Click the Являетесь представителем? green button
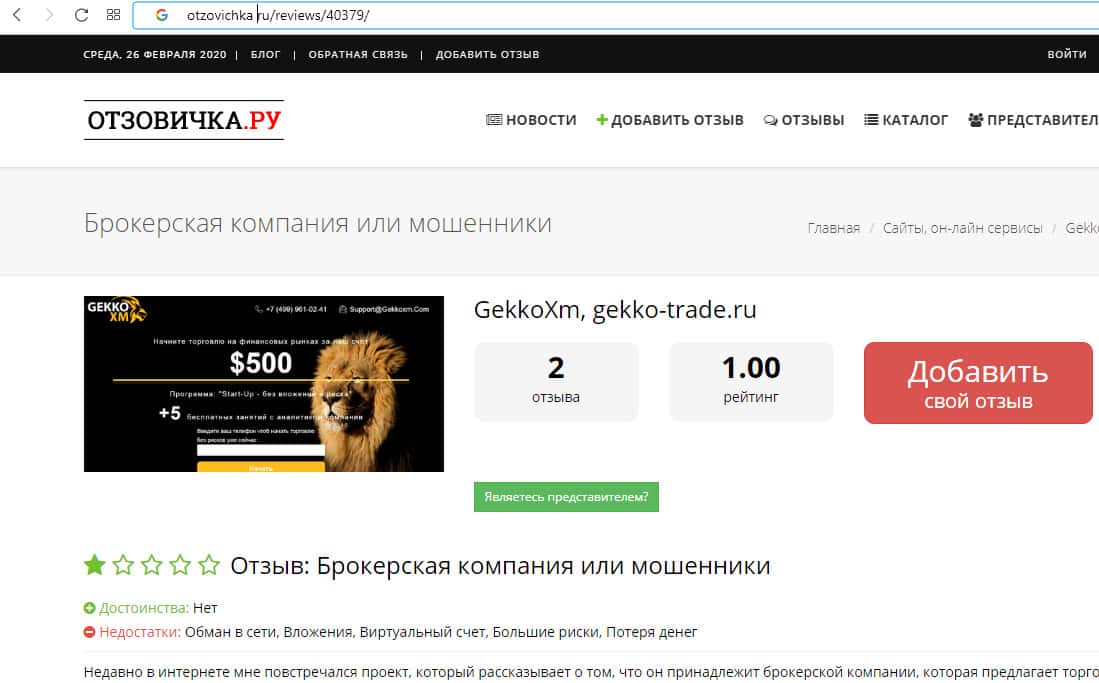The width and height of the screenshot is (1099, 683). coord(566,497)
